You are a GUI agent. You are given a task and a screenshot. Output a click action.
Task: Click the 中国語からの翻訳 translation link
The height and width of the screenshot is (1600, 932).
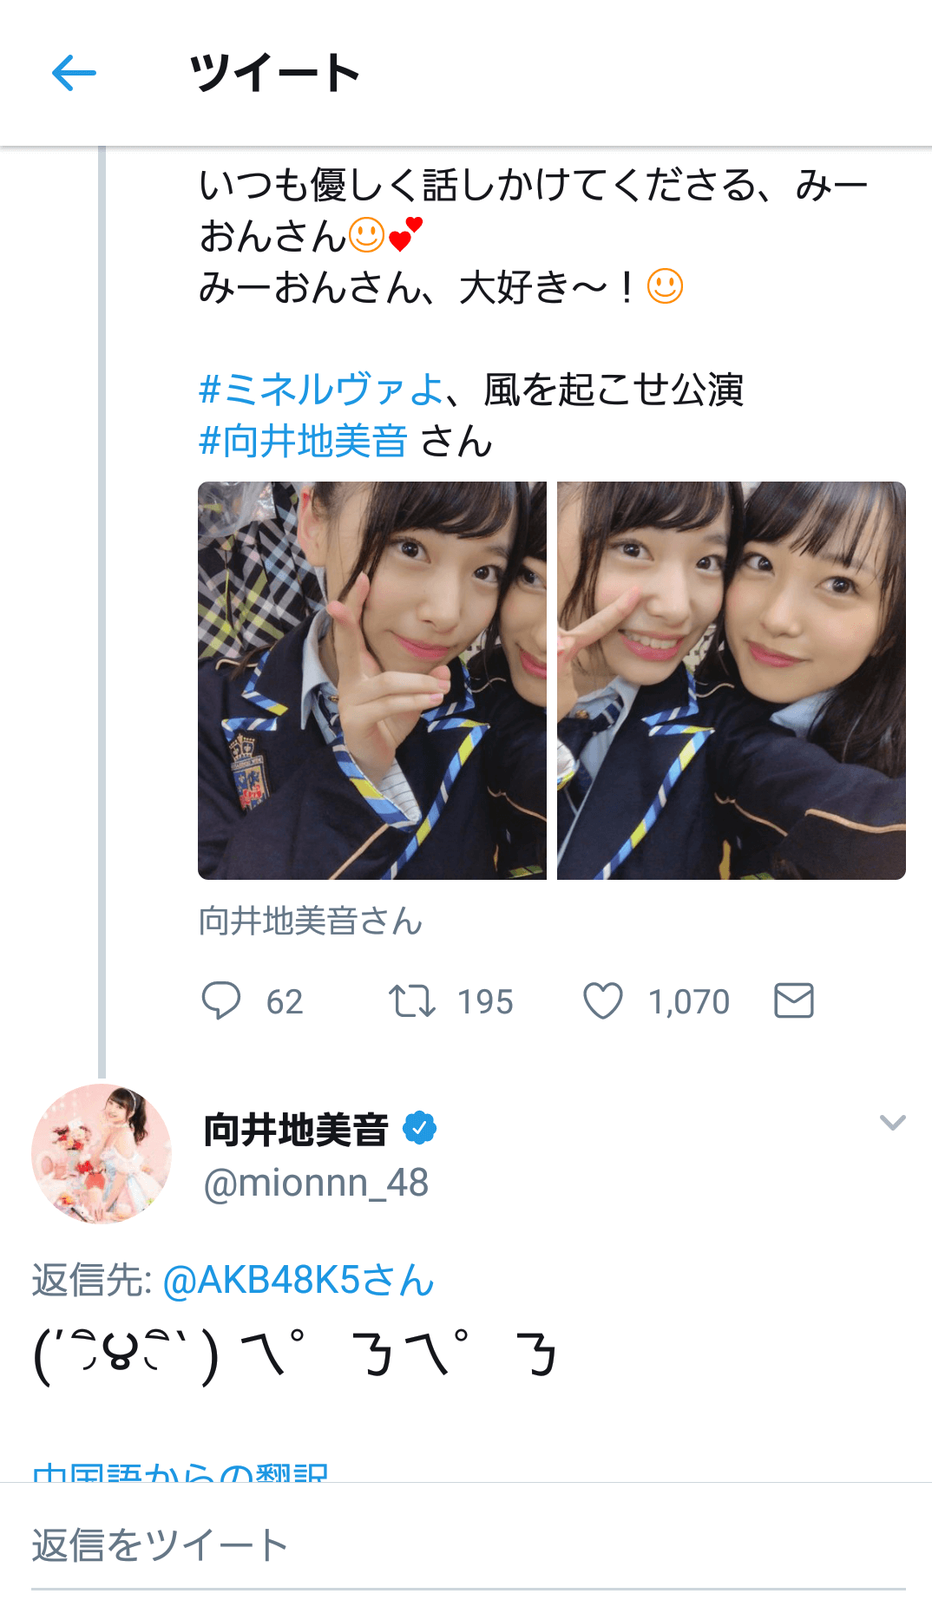180,1472
